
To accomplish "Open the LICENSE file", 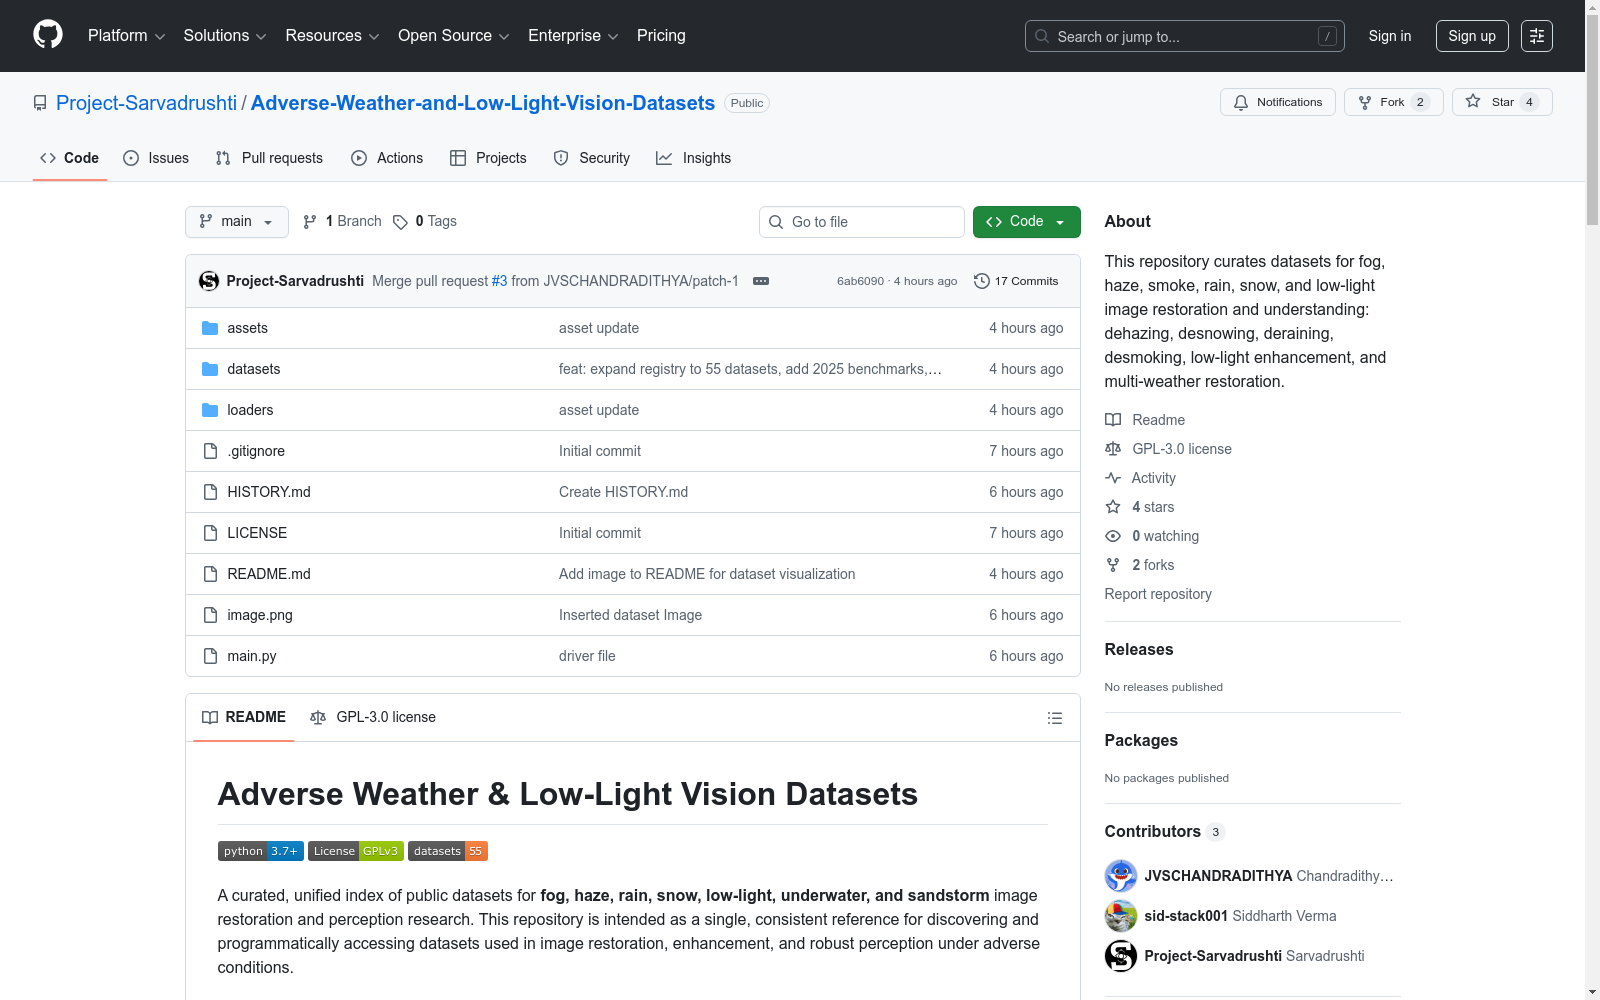I will (x=257, y=533).
